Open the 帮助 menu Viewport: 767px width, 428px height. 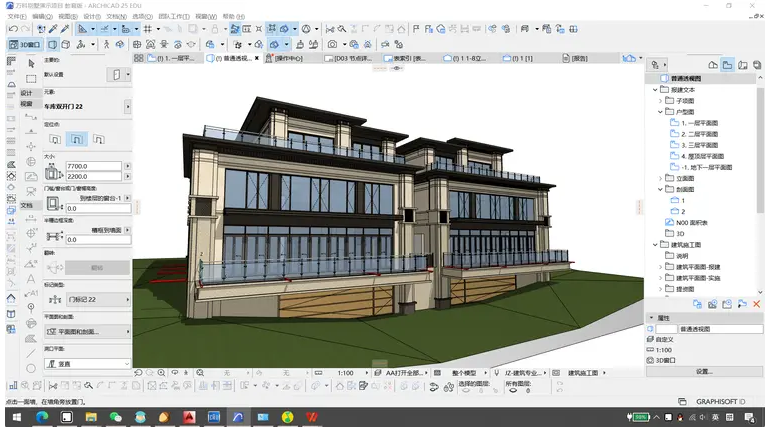click(x=234, y=17)
